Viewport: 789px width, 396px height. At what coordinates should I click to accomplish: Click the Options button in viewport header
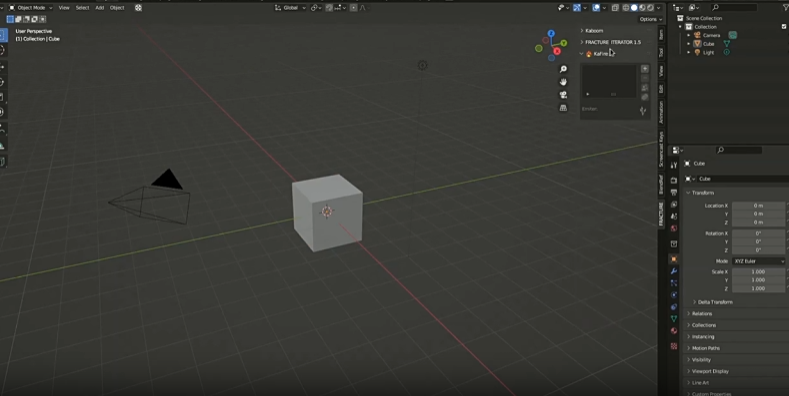pos(651,19)
